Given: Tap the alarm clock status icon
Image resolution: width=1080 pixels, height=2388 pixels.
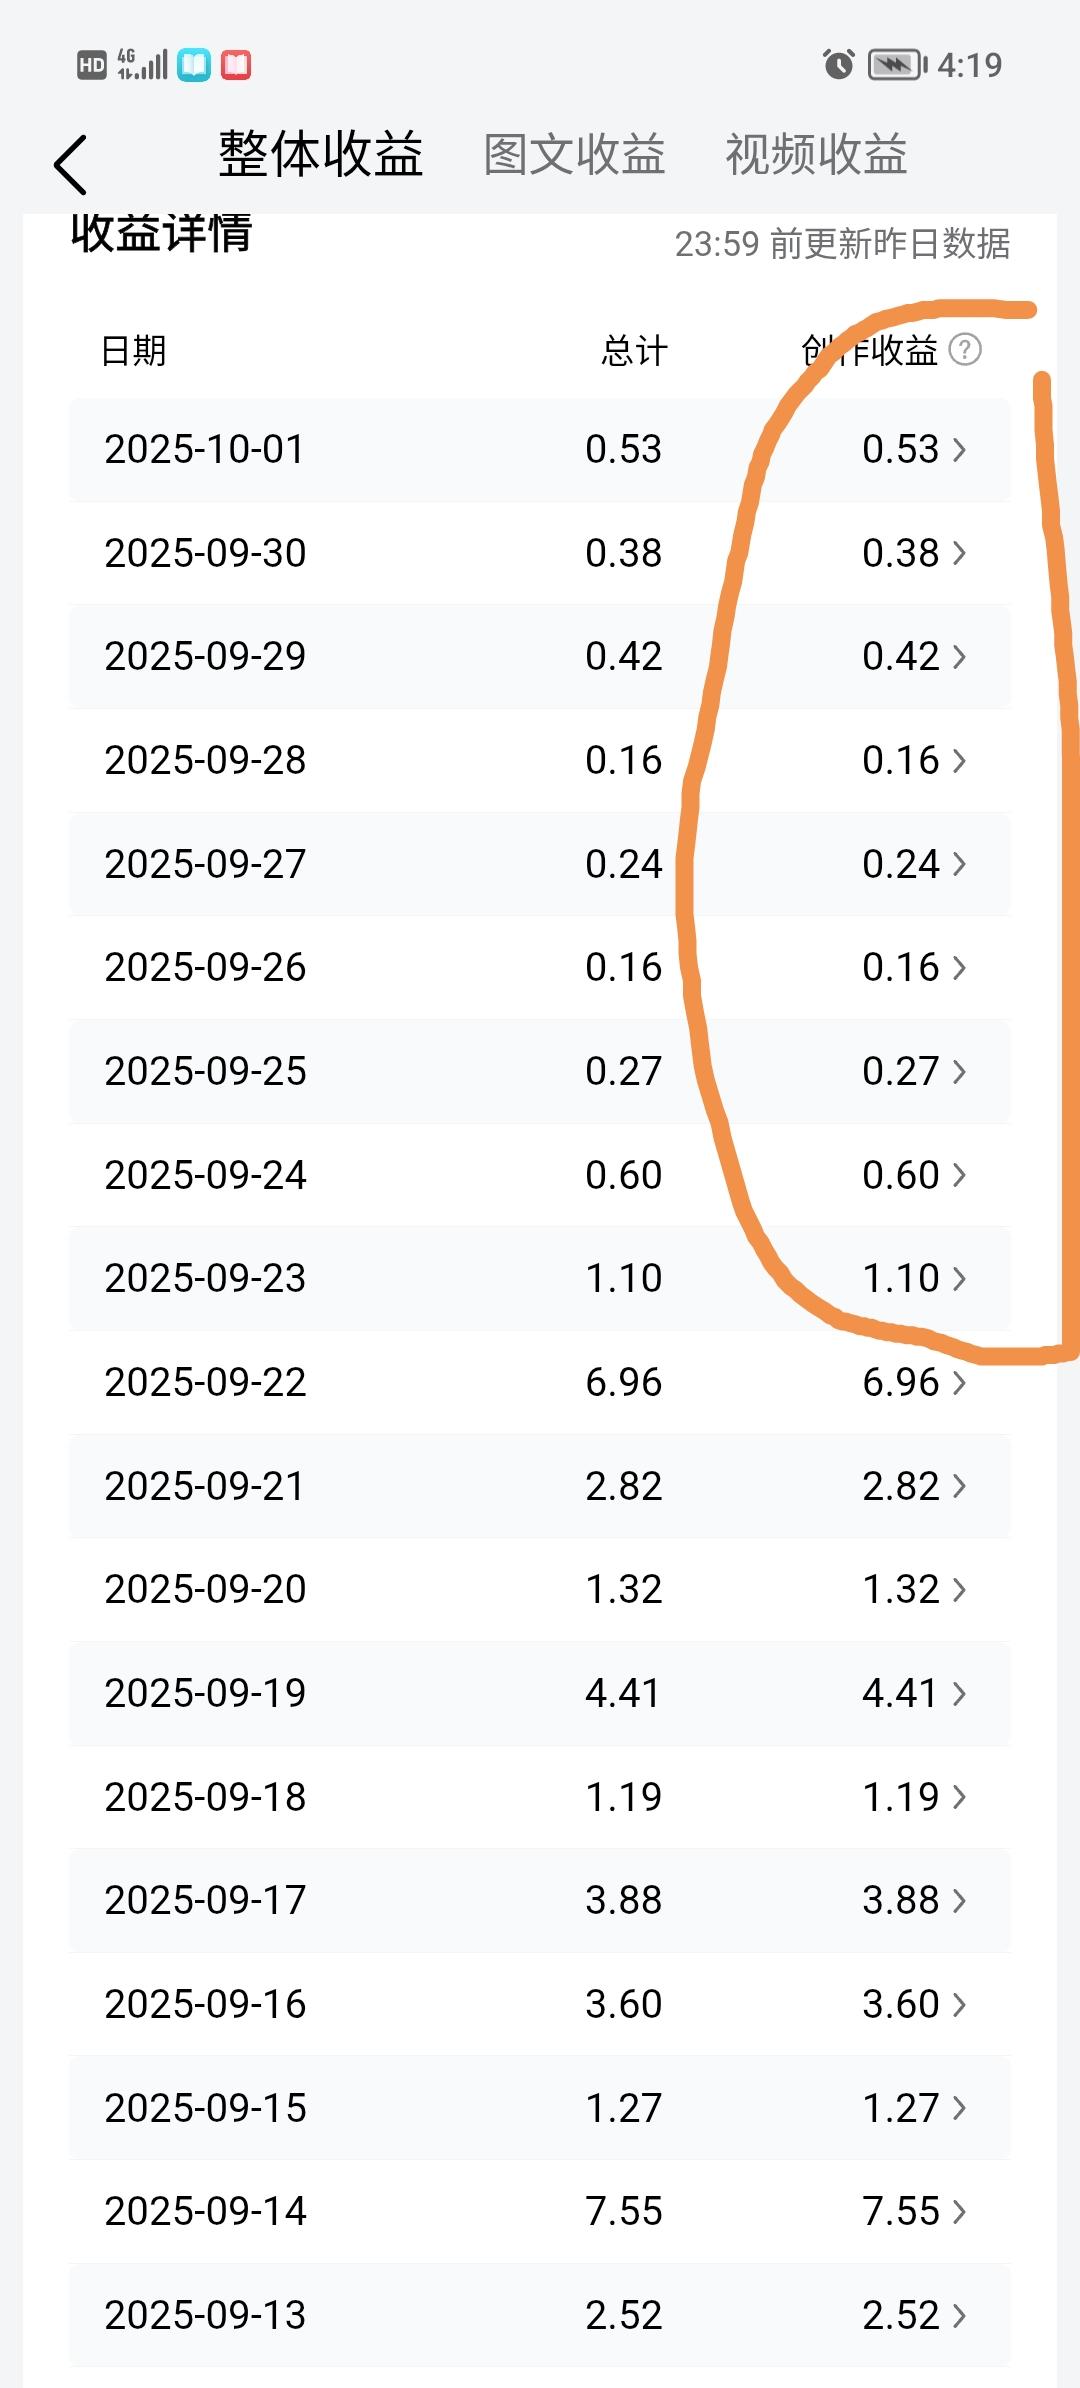Looking at the screenshot, I should point(838,64).
